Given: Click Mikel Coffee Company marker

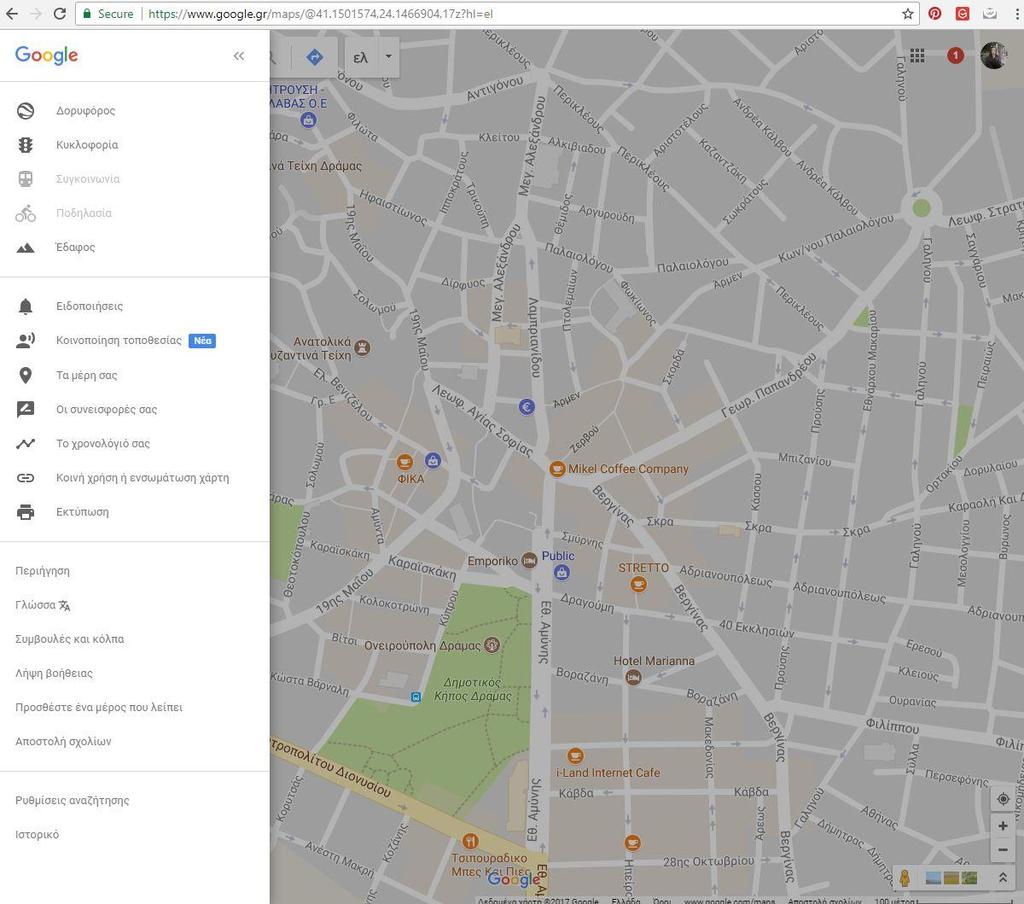Looking at the screenshot, I should [557, 469].
